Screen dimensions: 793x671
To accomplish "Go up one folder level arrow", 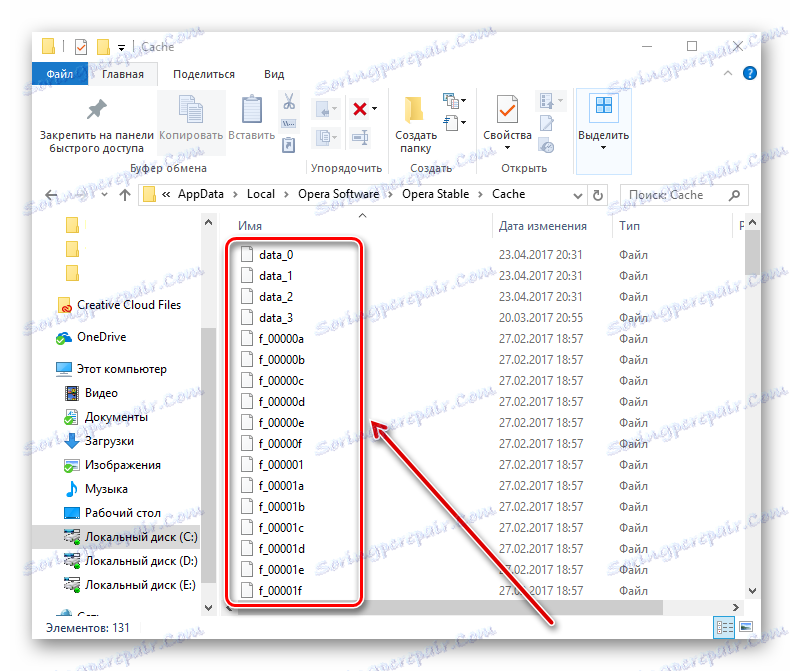I will point(125,195).
